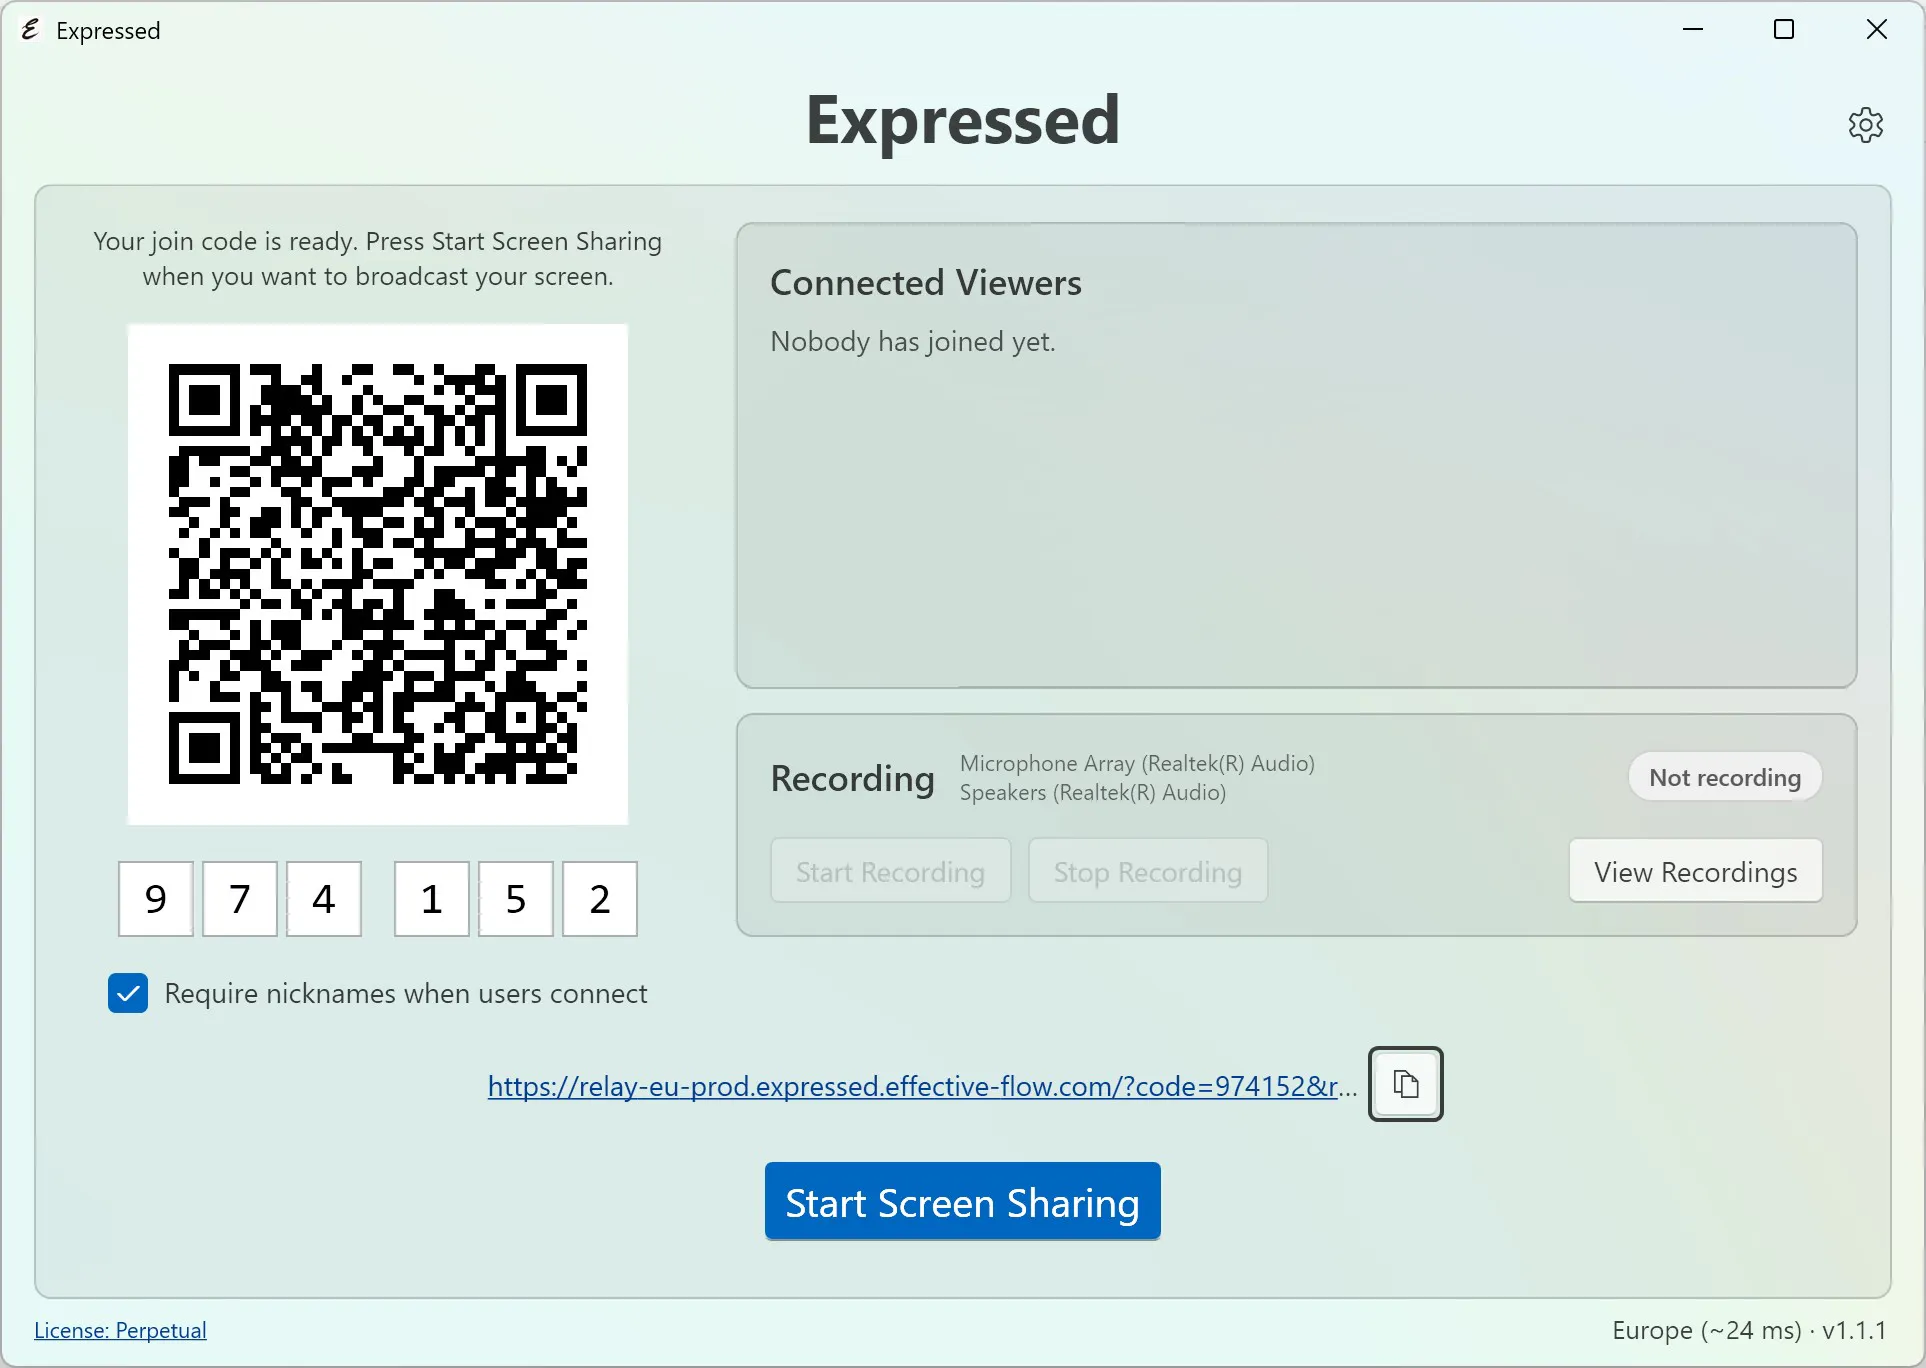Select the join code digit 7
The image size is (1926, 1368).
239,899
